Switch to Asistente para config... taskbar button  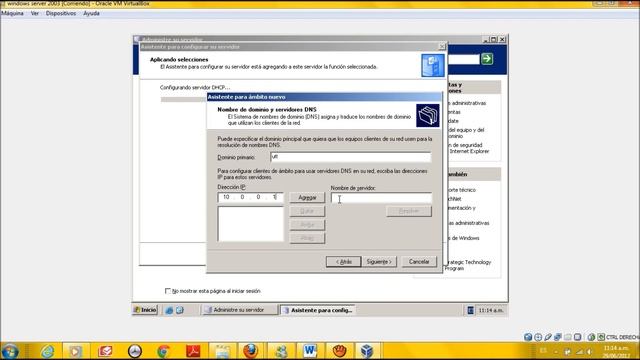point(318,310)
